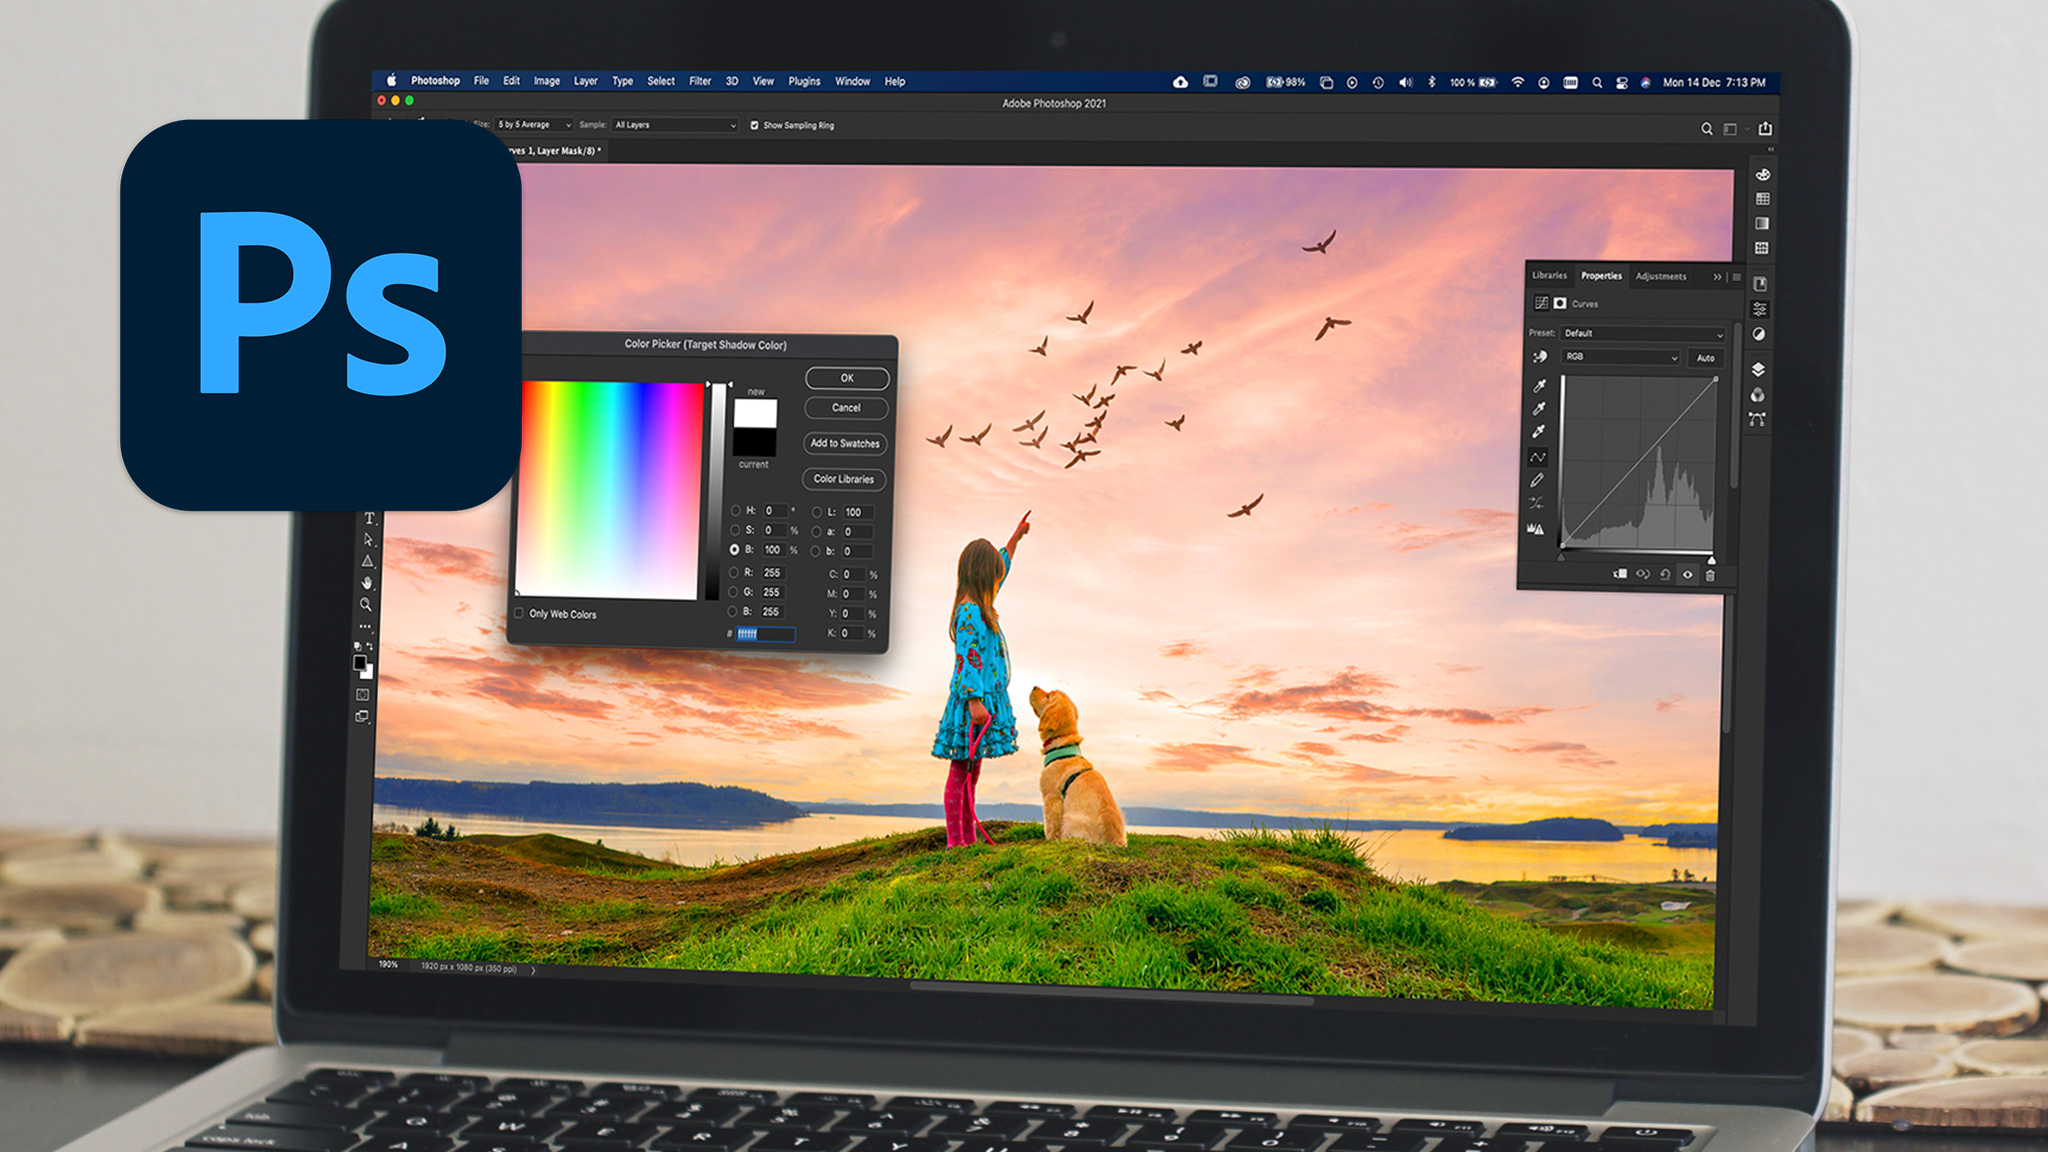Click the current color black swatch
This screenshot has width=2048, height=1152.
[x=755, y=442]
